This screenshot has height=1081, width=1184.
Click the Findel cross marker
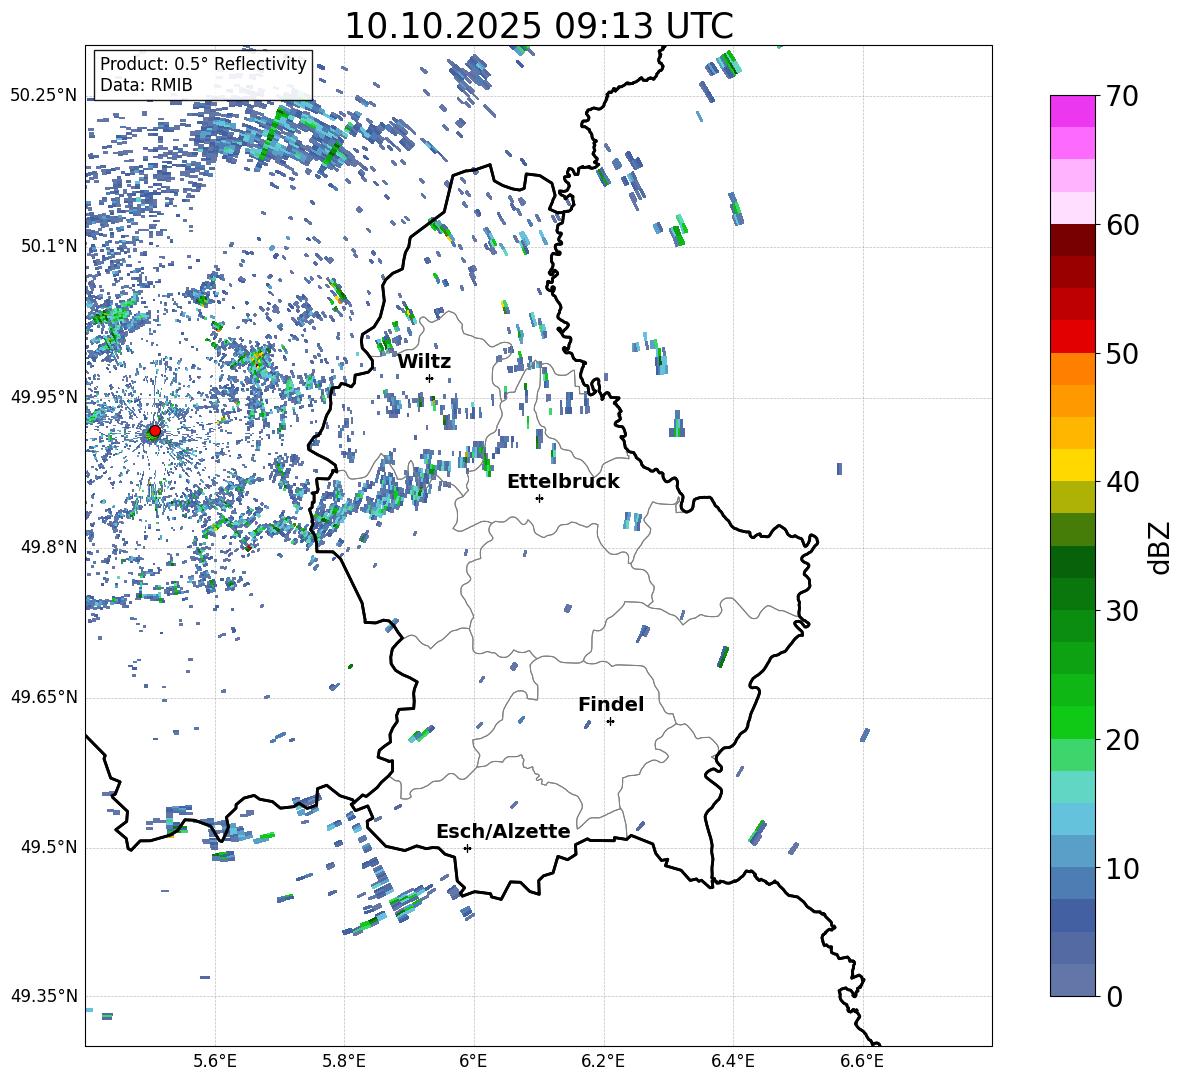610,721
